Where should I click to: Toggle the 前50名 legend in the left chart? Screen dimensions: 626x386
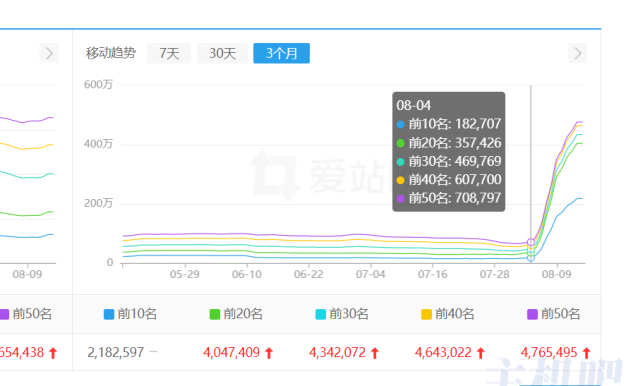26,314
